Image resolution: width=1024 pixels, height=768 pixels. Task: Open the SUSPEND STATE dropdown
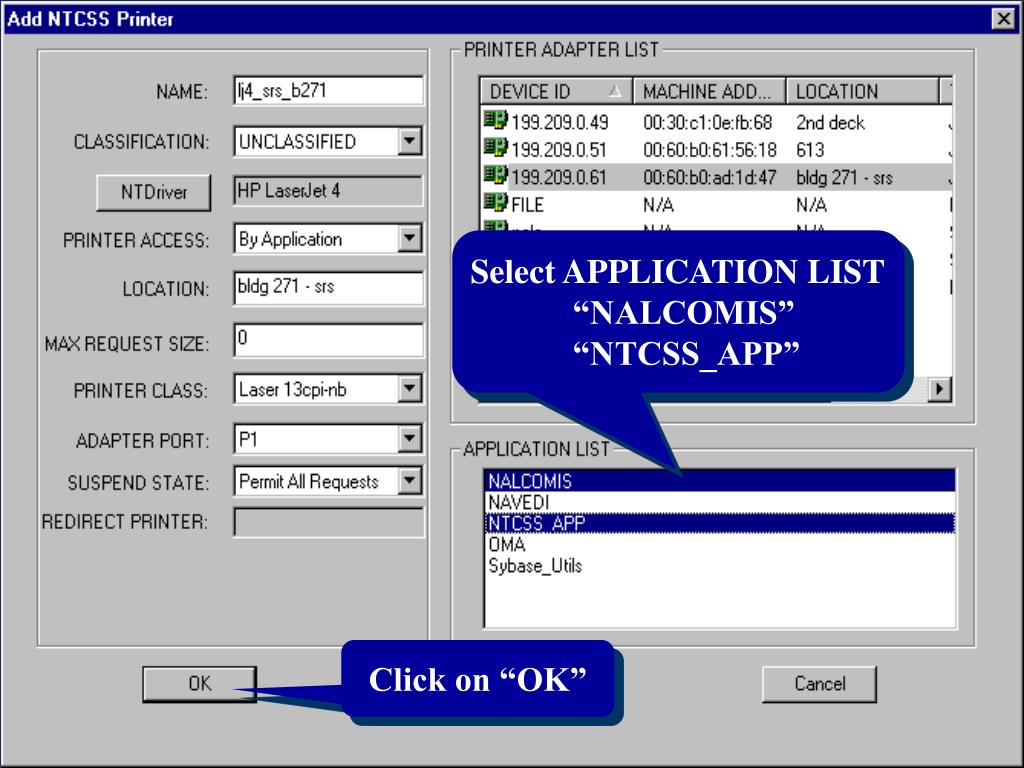(x=409, y=481)
